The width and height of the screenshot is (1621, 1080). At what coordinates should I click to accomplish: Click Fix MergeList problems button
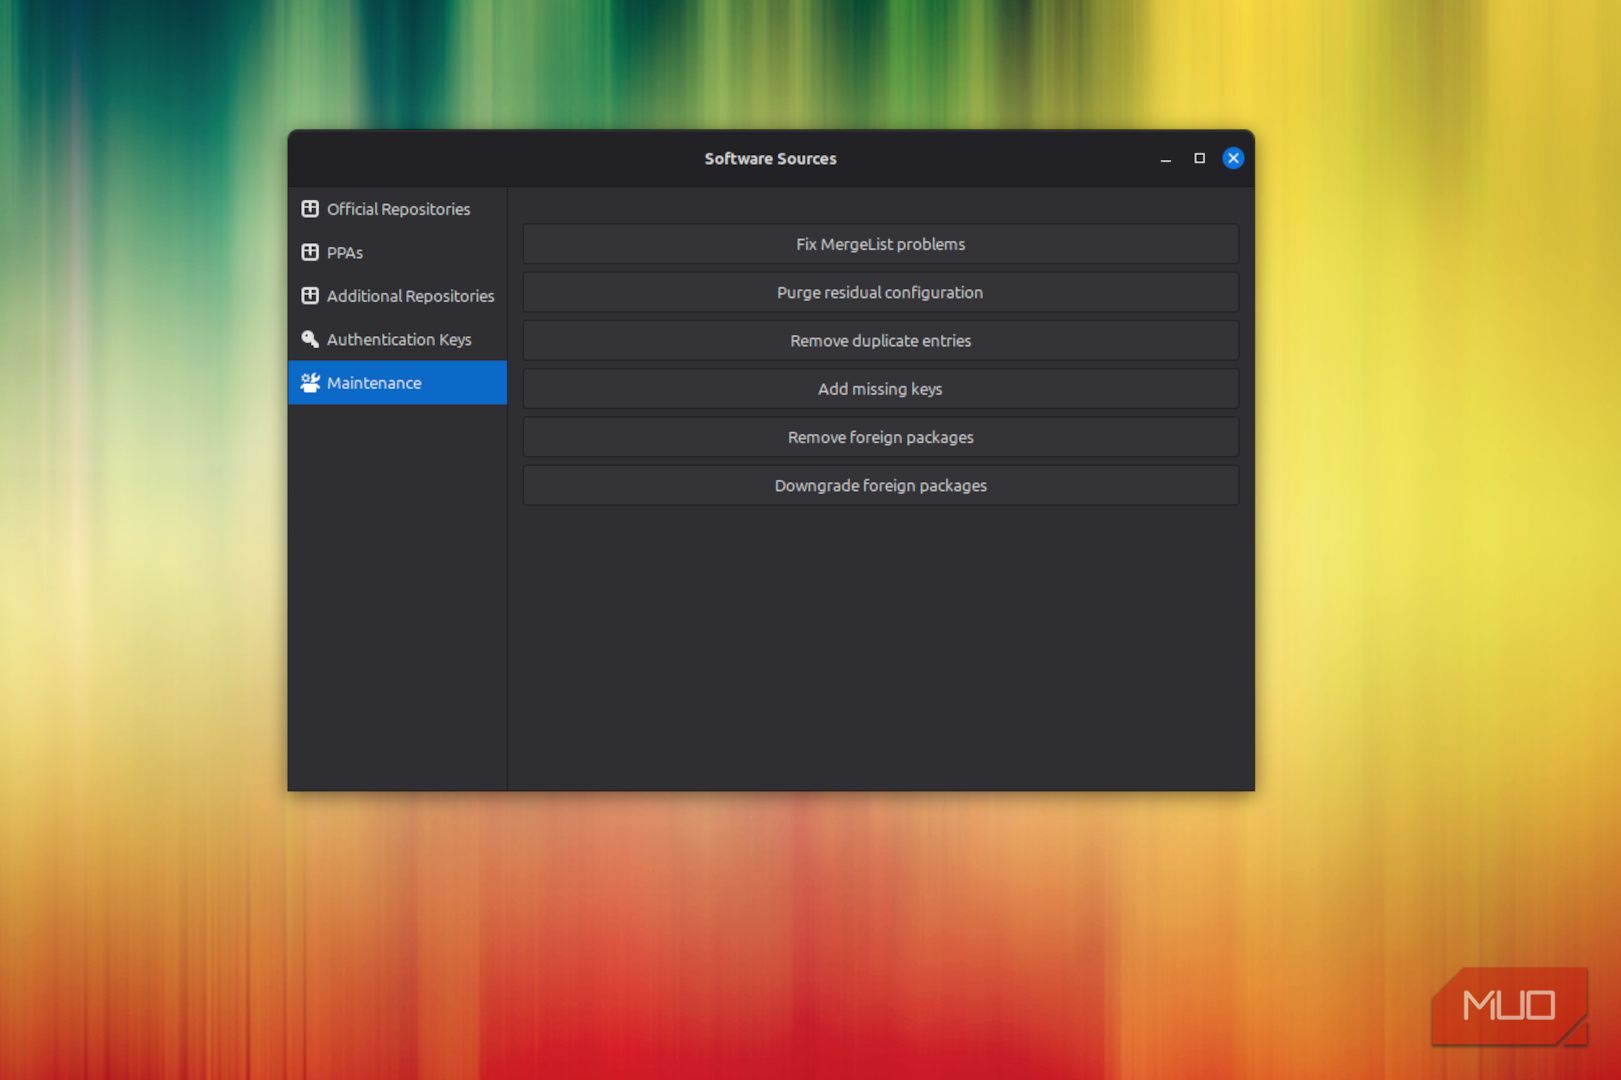(x=880, y=244)
